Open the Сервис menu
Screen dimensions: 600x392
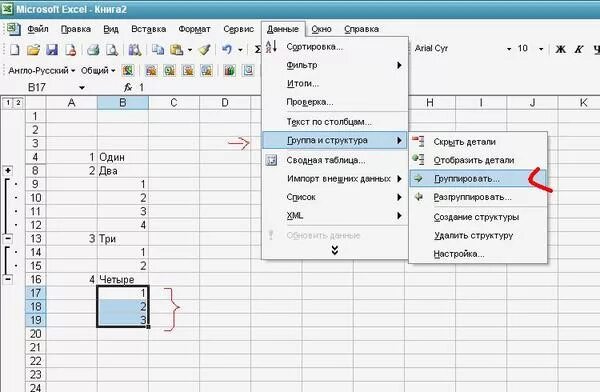coord(238,29)
